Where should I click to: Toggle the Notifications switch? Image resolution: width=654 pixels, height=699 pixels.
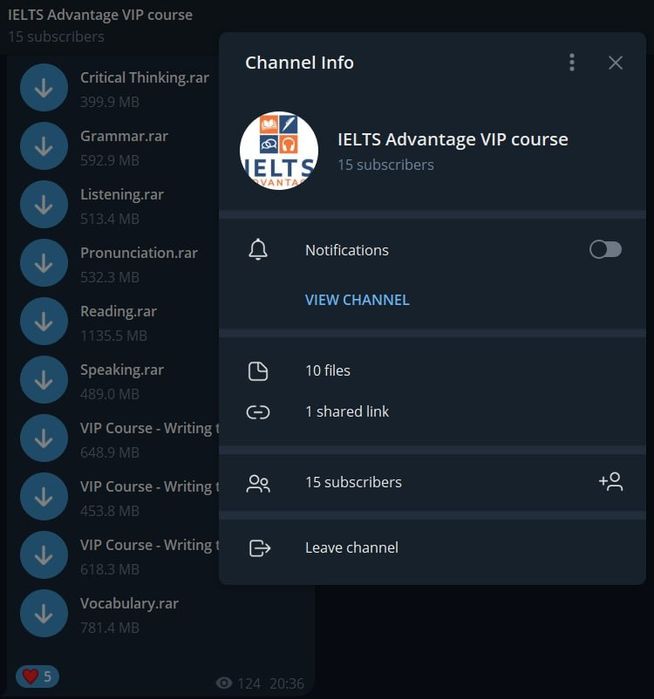tap(605, 250)
